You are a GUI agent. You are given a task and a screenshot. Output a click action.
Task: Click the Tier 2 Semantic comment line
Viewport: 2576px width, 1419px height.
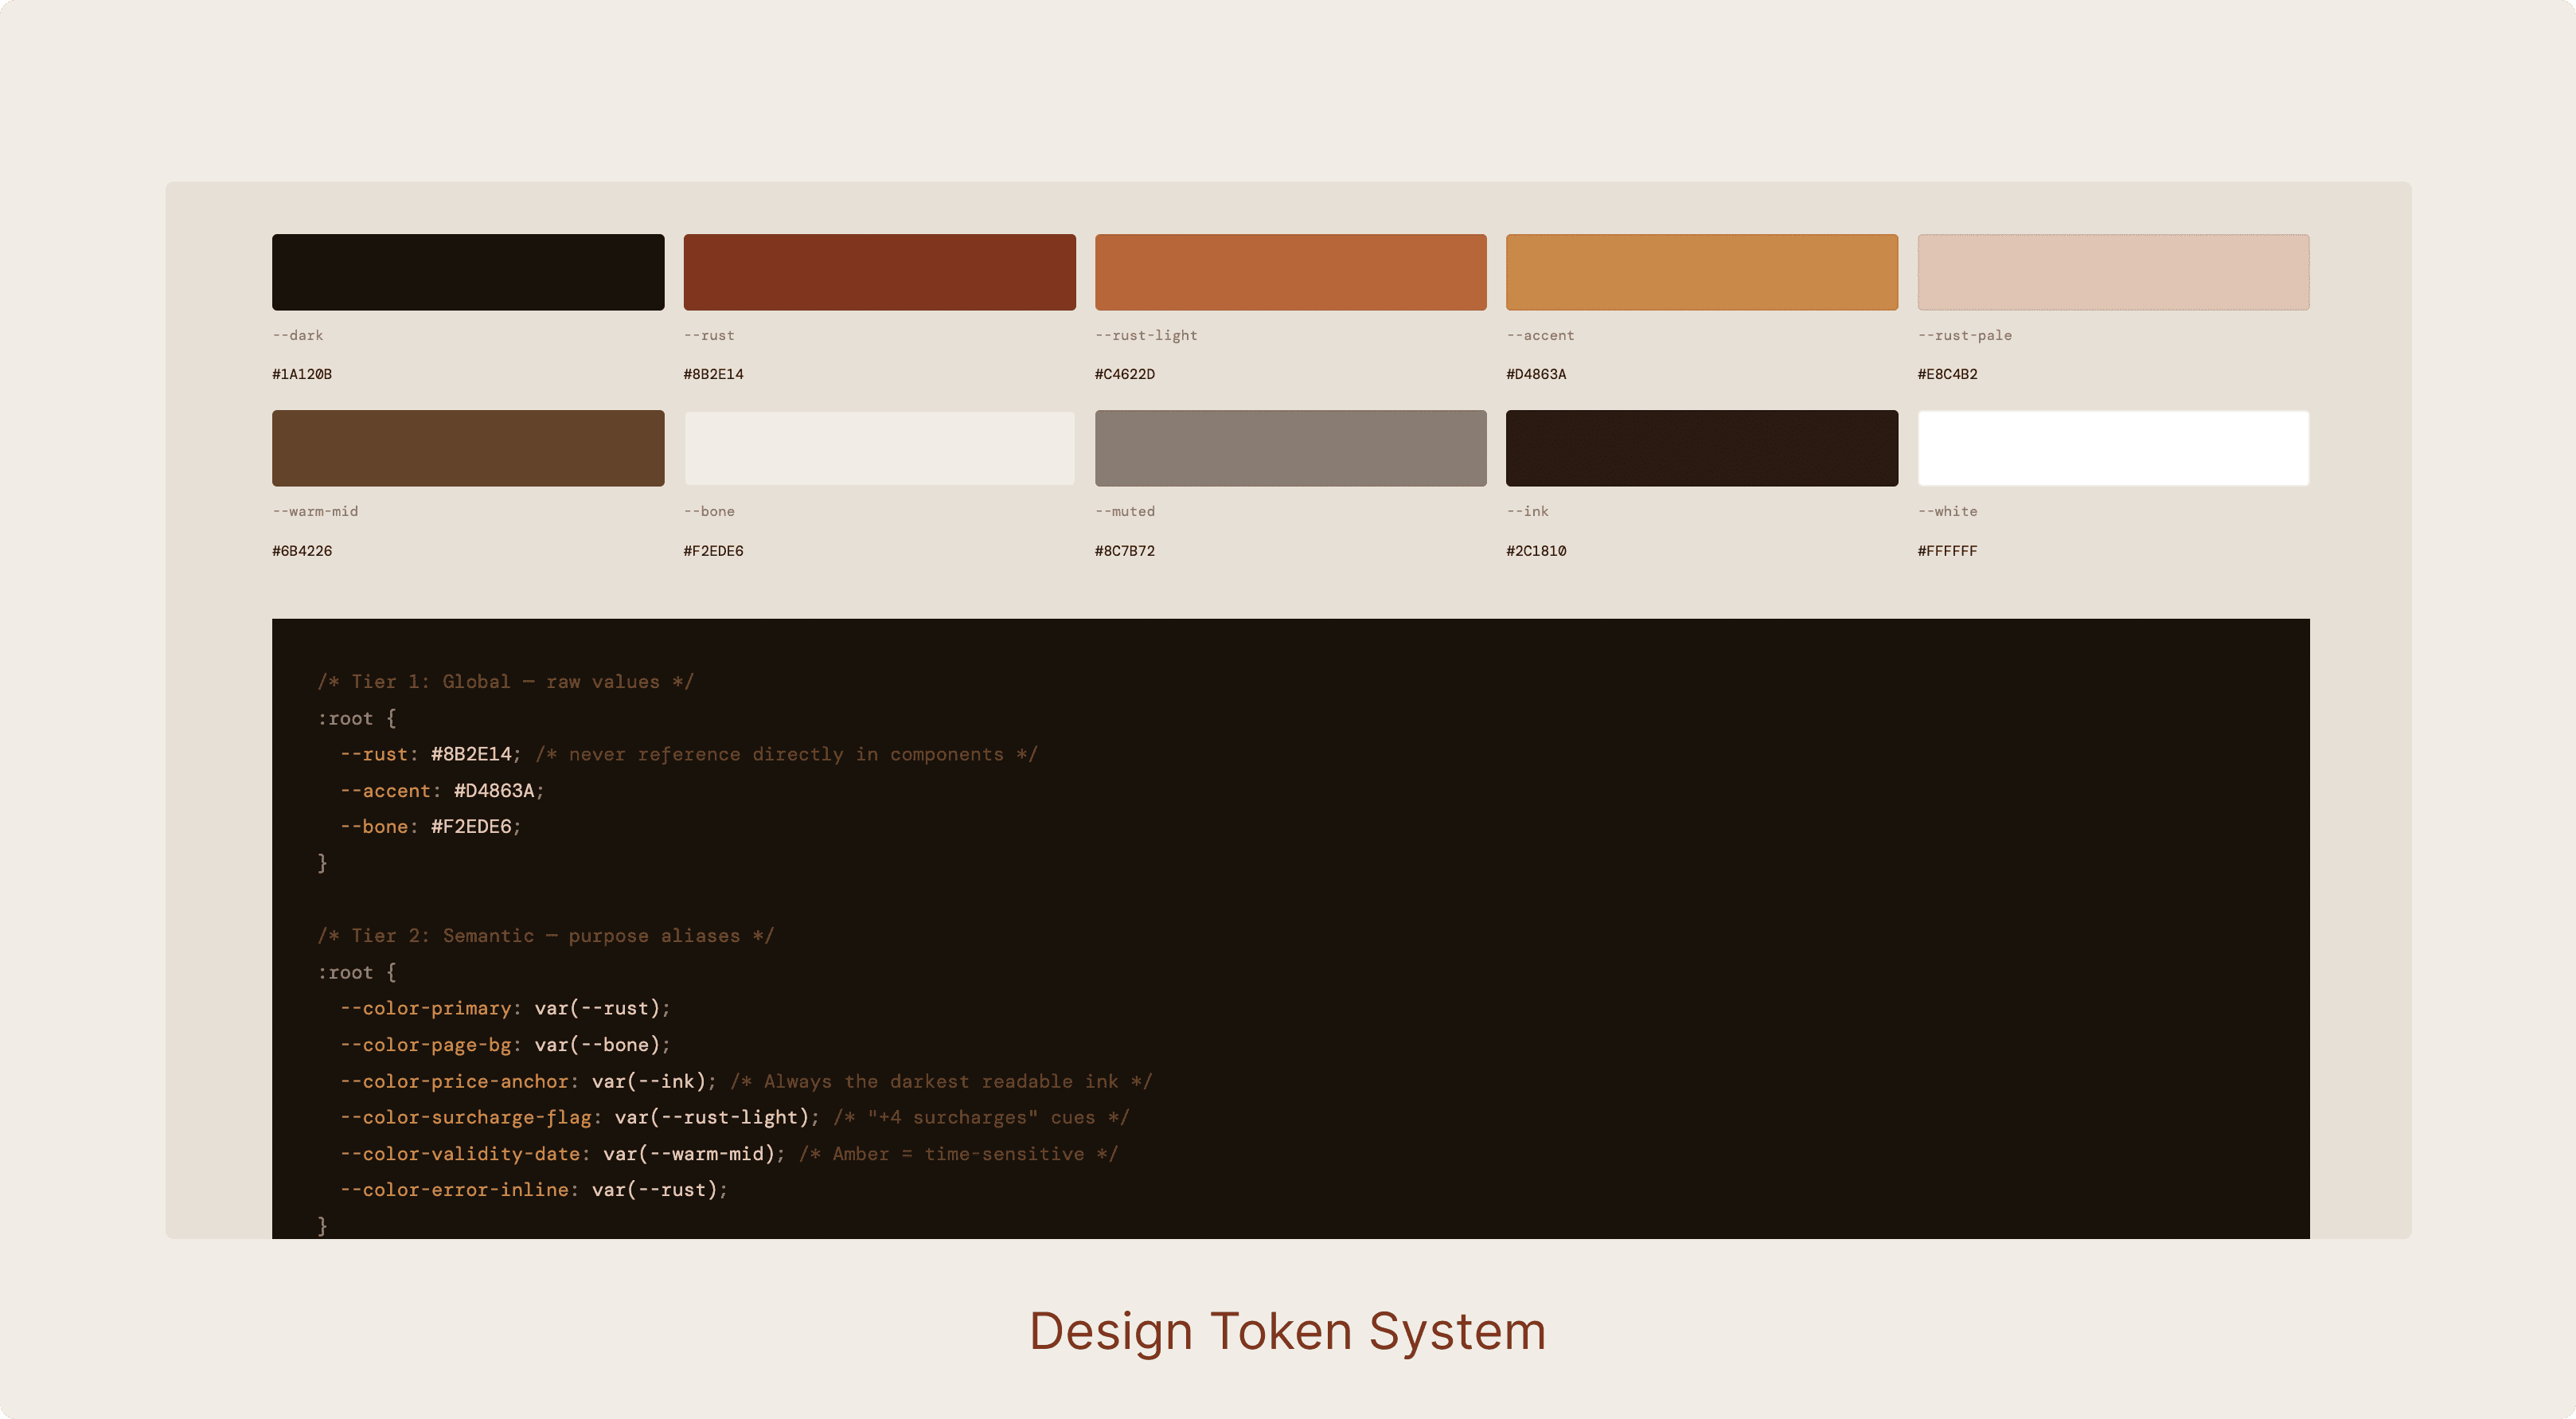[x=545, y=936]
